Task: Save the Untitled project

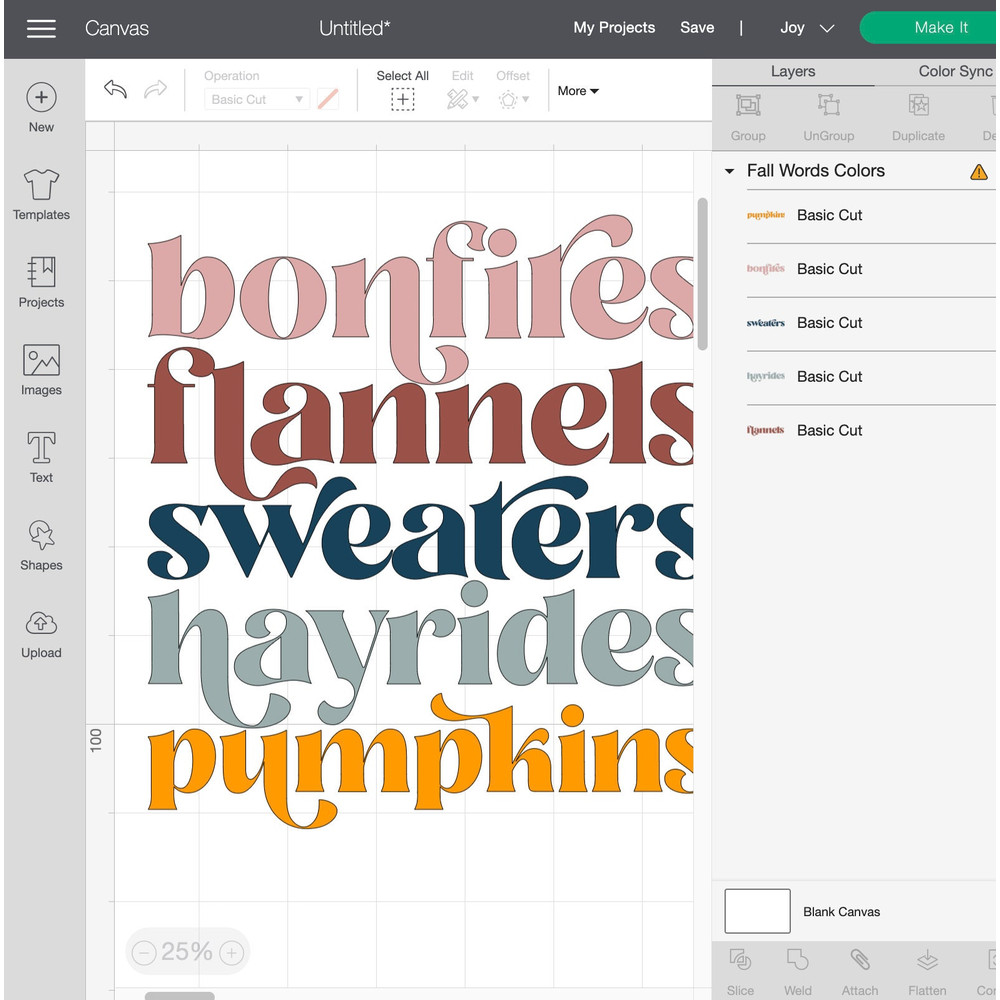Action: [x=697, y=28]
